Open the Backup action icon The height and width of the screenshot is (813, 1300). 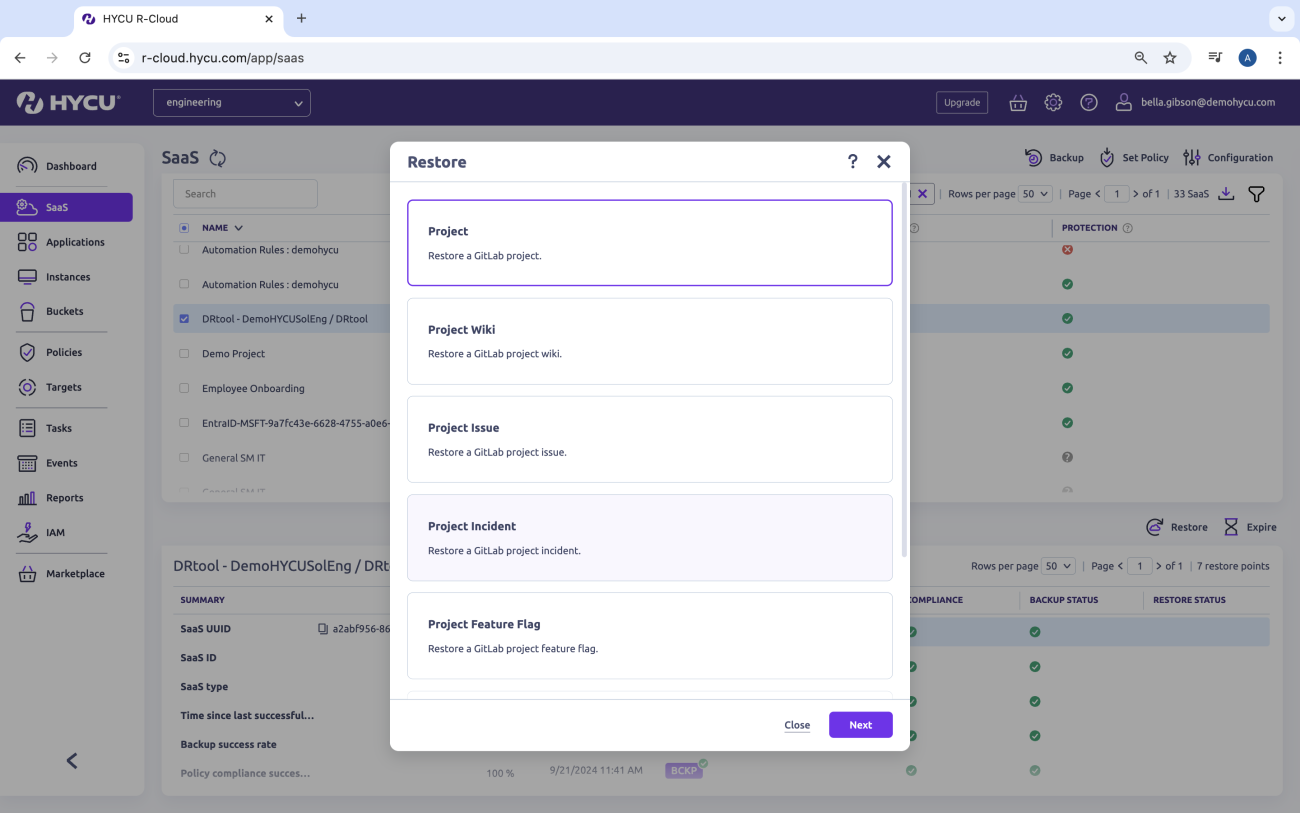click(1032, 157)
